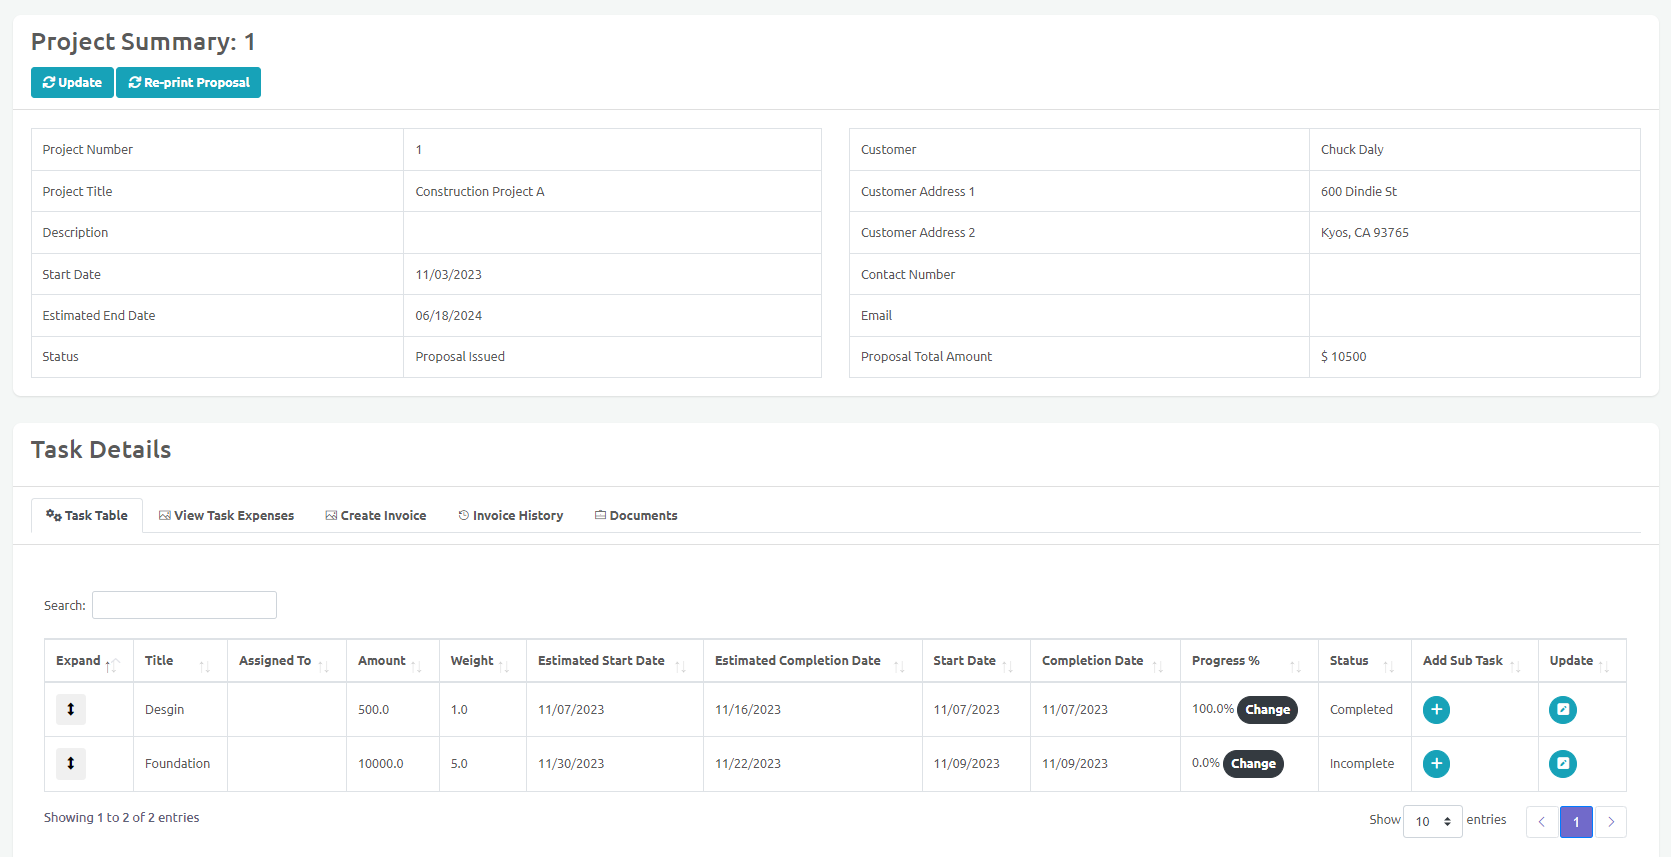Click the 0.0% progress value

coord(1206,763)
